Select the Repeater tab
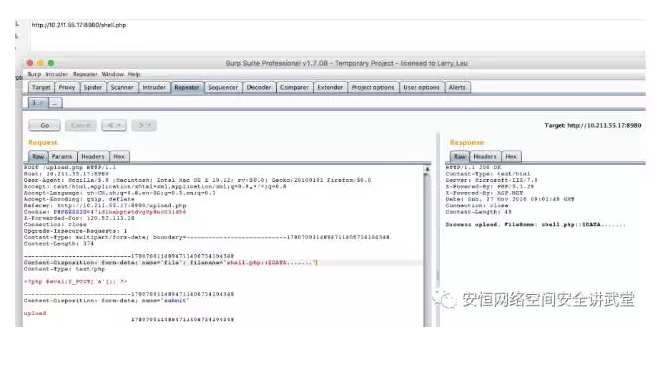Image resolution: width=666 pixels, height=371 pixels. [187, 87]
